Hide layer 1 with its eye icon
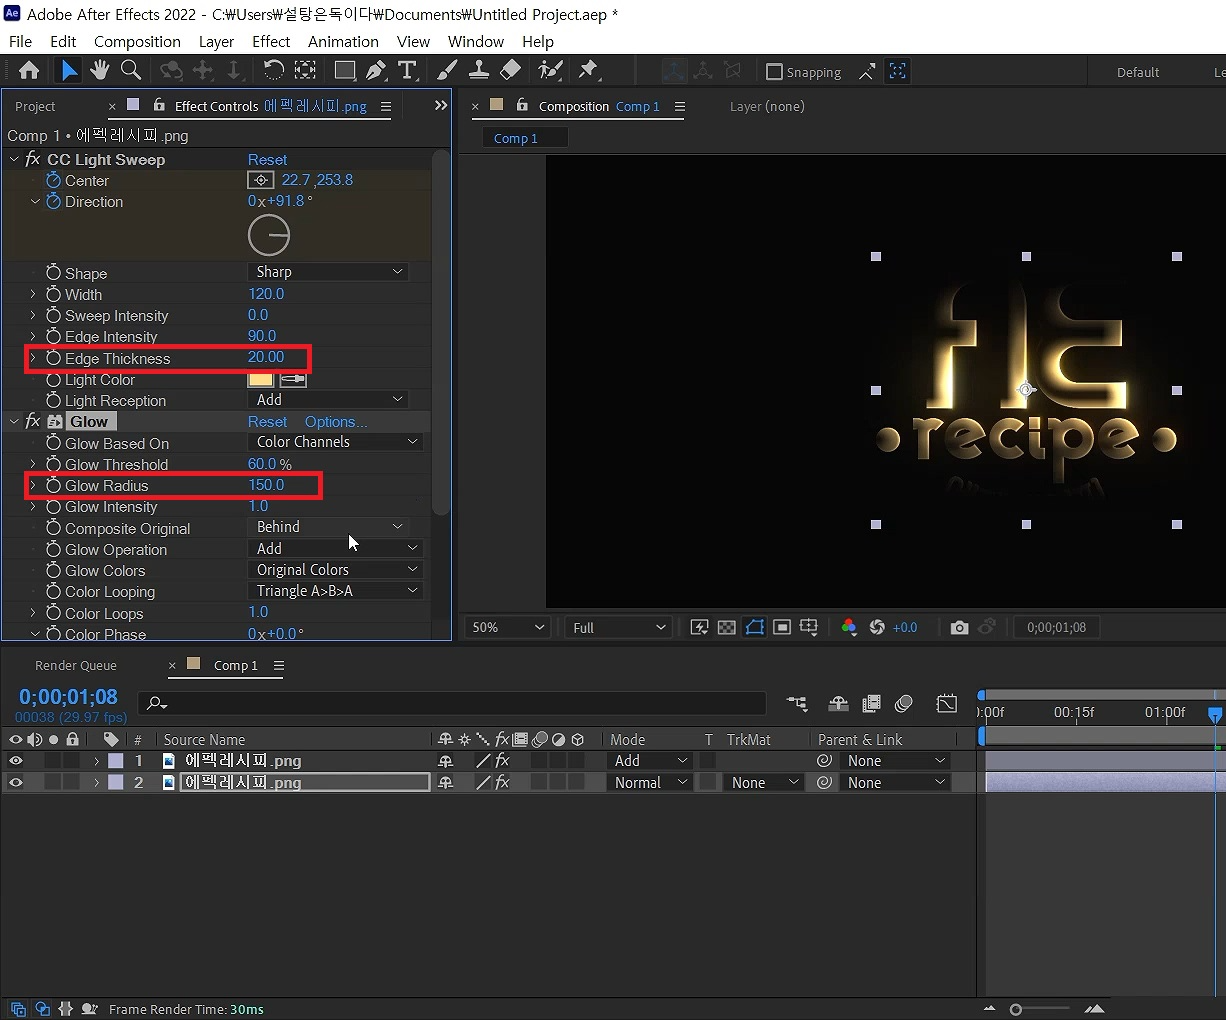The image size is (1226, 1020). 15,761
